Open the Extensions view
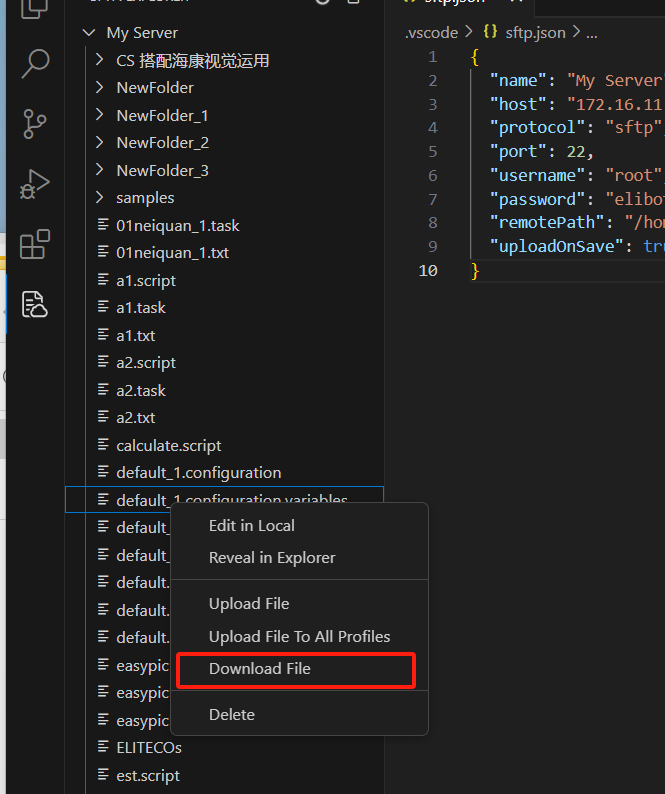Image resolution: width=665 pixels, height=794 pixels. [x=35, y=245]
